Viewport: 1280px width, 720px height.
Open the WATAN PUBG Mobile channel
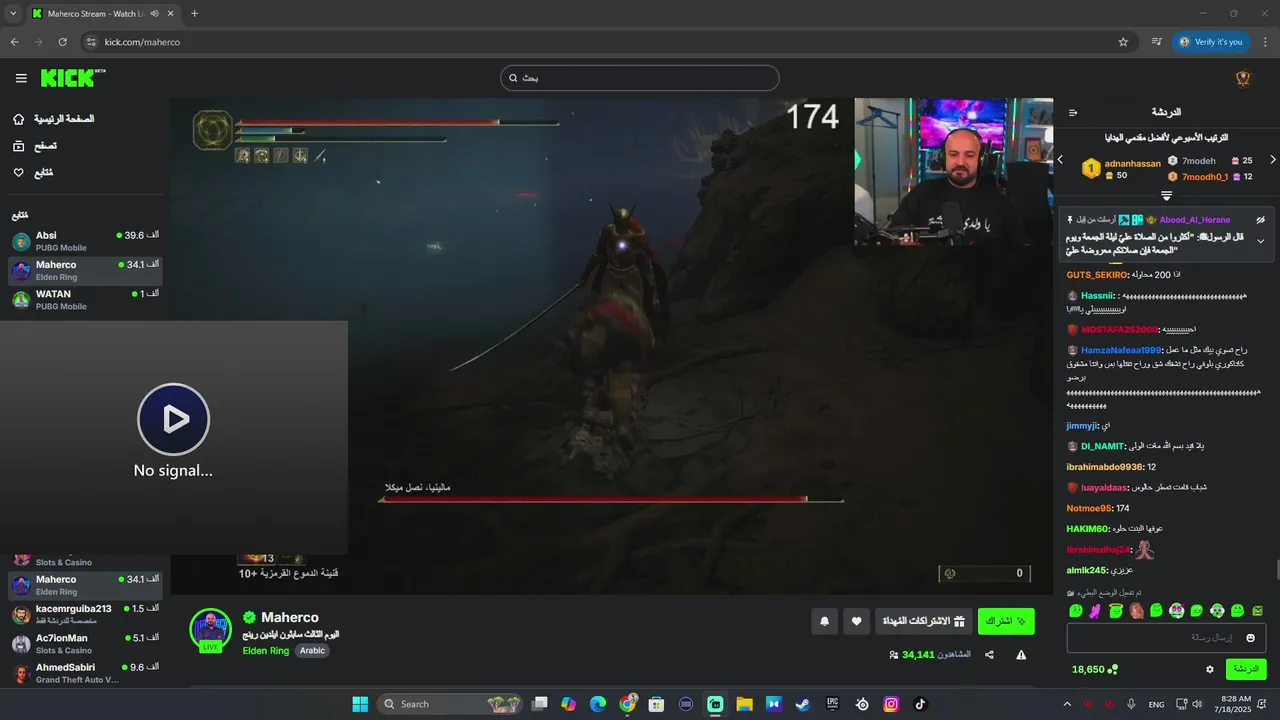click(x=85, y=300)
